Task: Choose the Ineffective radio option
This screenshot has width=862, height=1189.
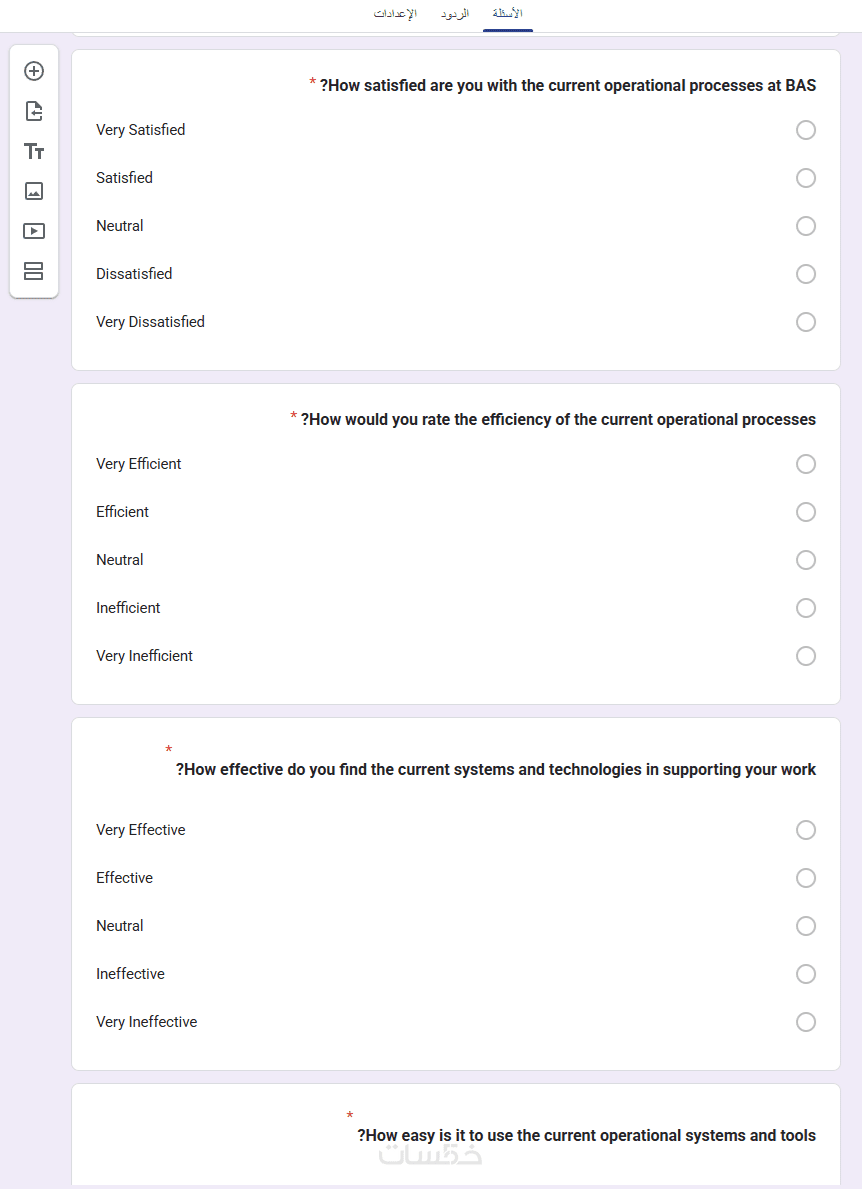Action: [806, 974]
